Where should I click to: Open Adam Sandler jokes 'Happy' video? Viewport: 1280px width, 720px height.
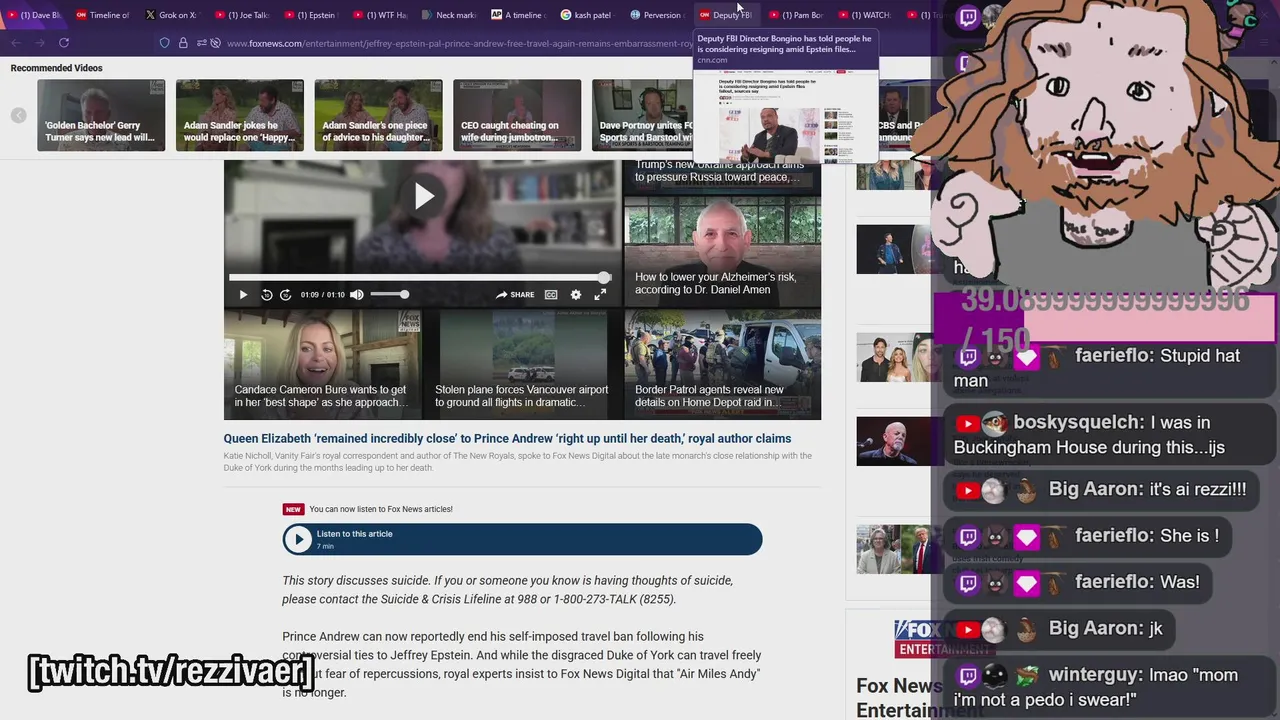[x=240, y=115]
